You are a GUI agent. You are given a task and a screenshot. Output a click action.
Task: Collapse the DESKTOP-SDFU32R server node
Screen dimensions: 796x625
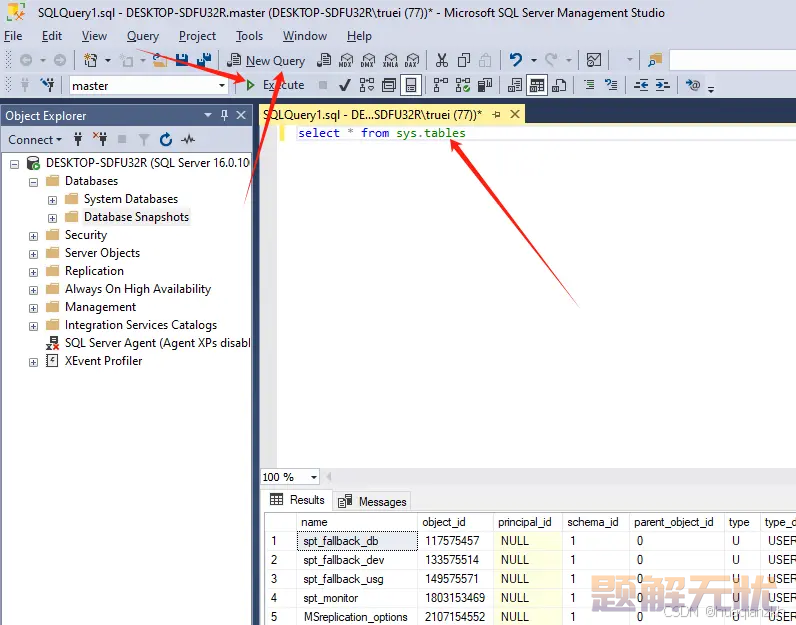[15, 164]
